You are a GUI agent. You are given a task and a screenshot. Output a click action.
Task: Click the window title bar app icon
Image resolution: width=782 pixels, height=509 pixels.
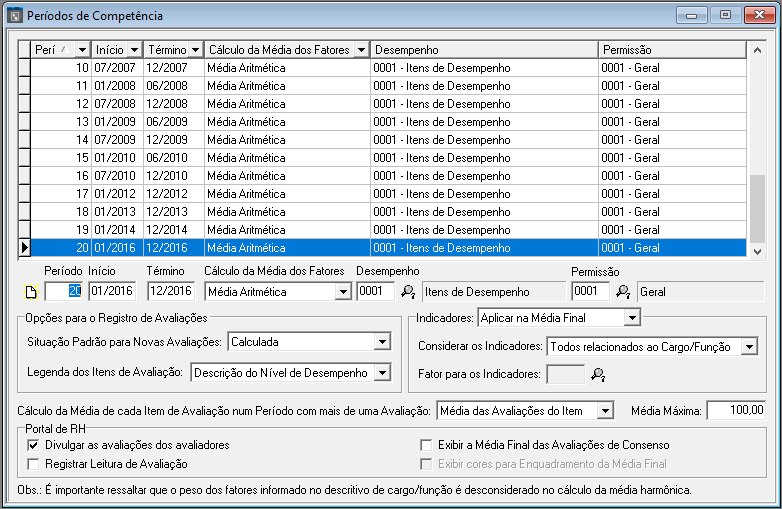pyautogui.click(x=14, y=16)
